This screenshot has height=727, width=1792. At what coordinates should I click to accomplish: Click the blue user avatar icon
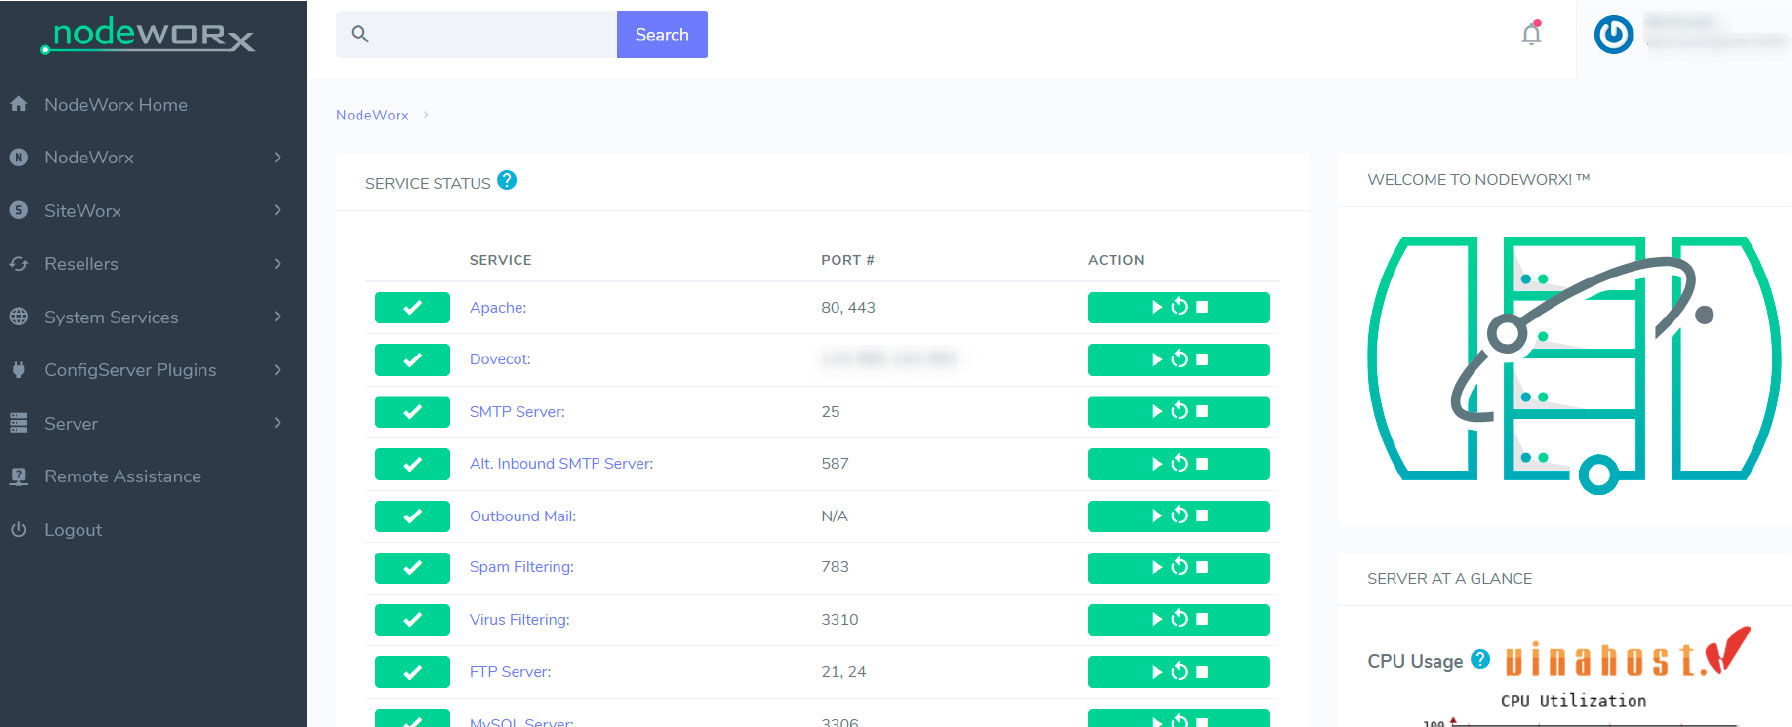[1613, 35]
